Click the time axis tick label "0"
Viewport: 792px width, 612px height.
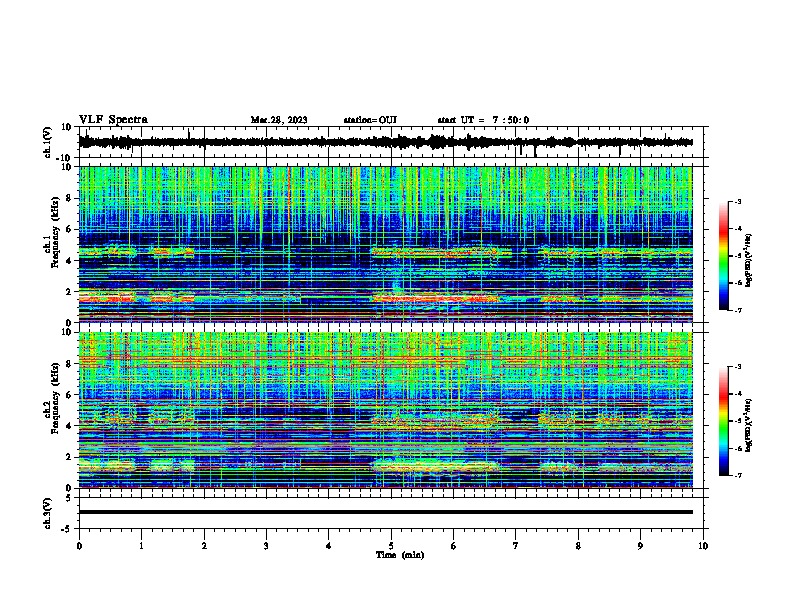(x=79, y=546)
